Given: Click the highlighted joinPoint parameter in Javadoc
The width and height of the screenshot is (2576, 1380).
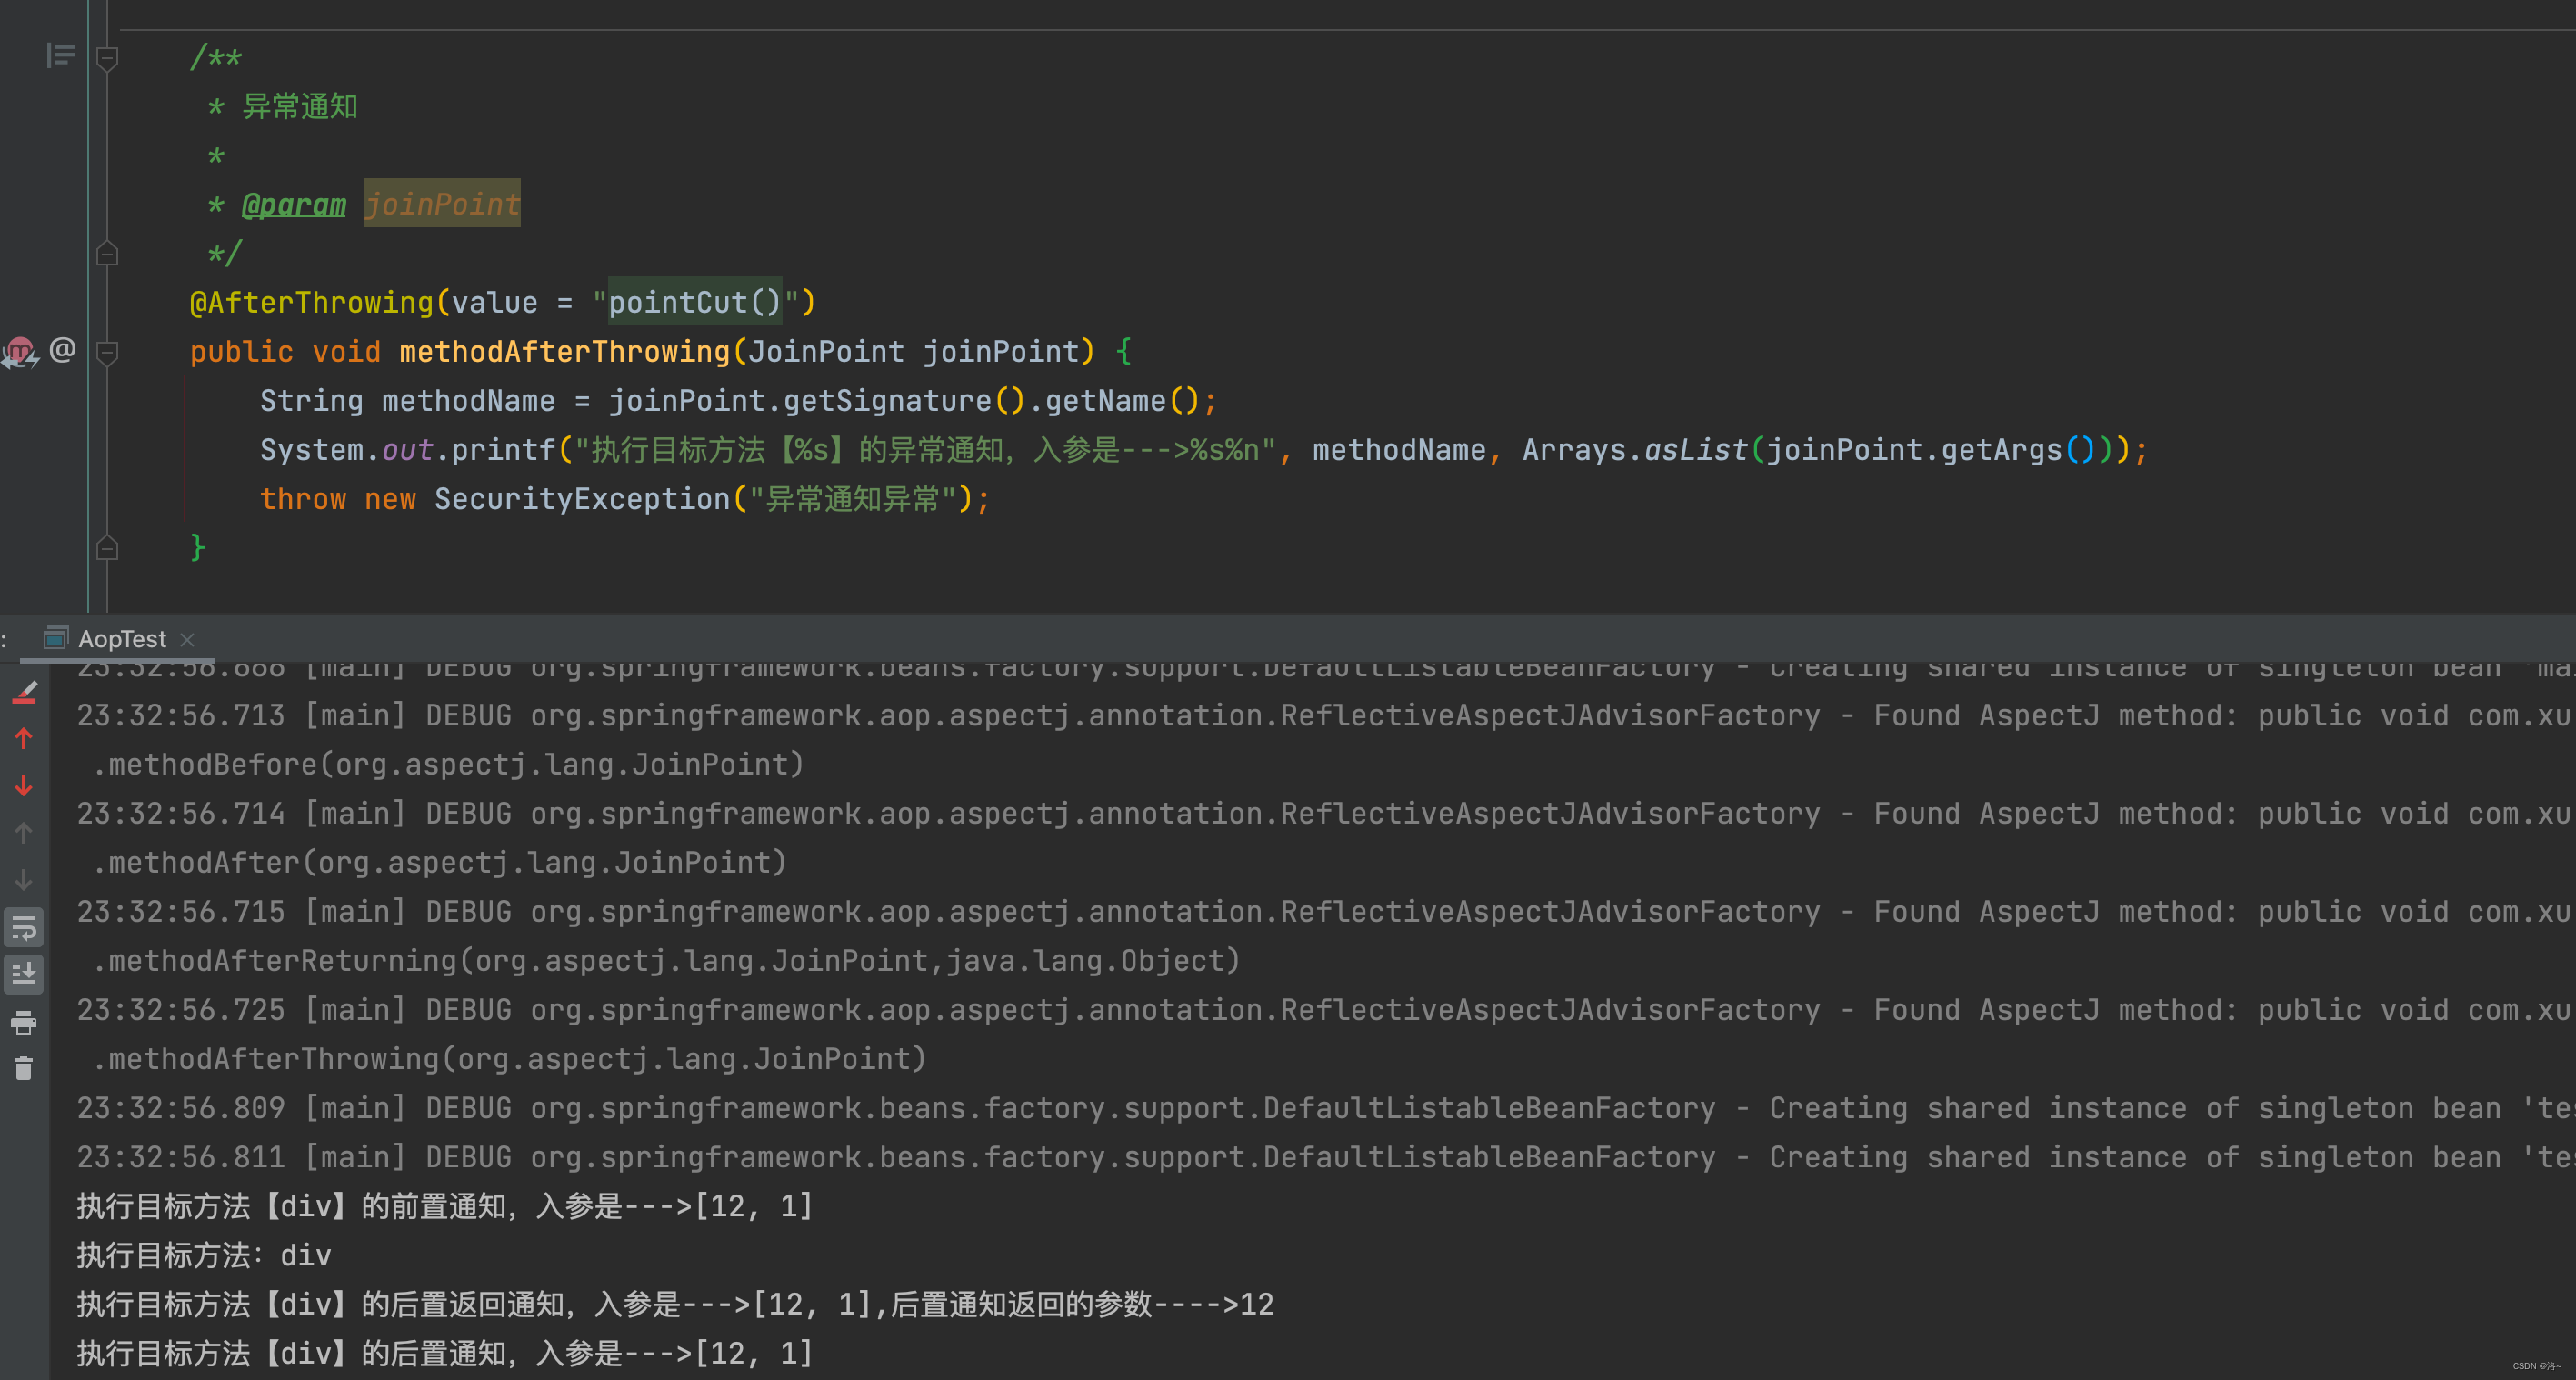Looking at the screenshot, I should click(x=442, y=205).
